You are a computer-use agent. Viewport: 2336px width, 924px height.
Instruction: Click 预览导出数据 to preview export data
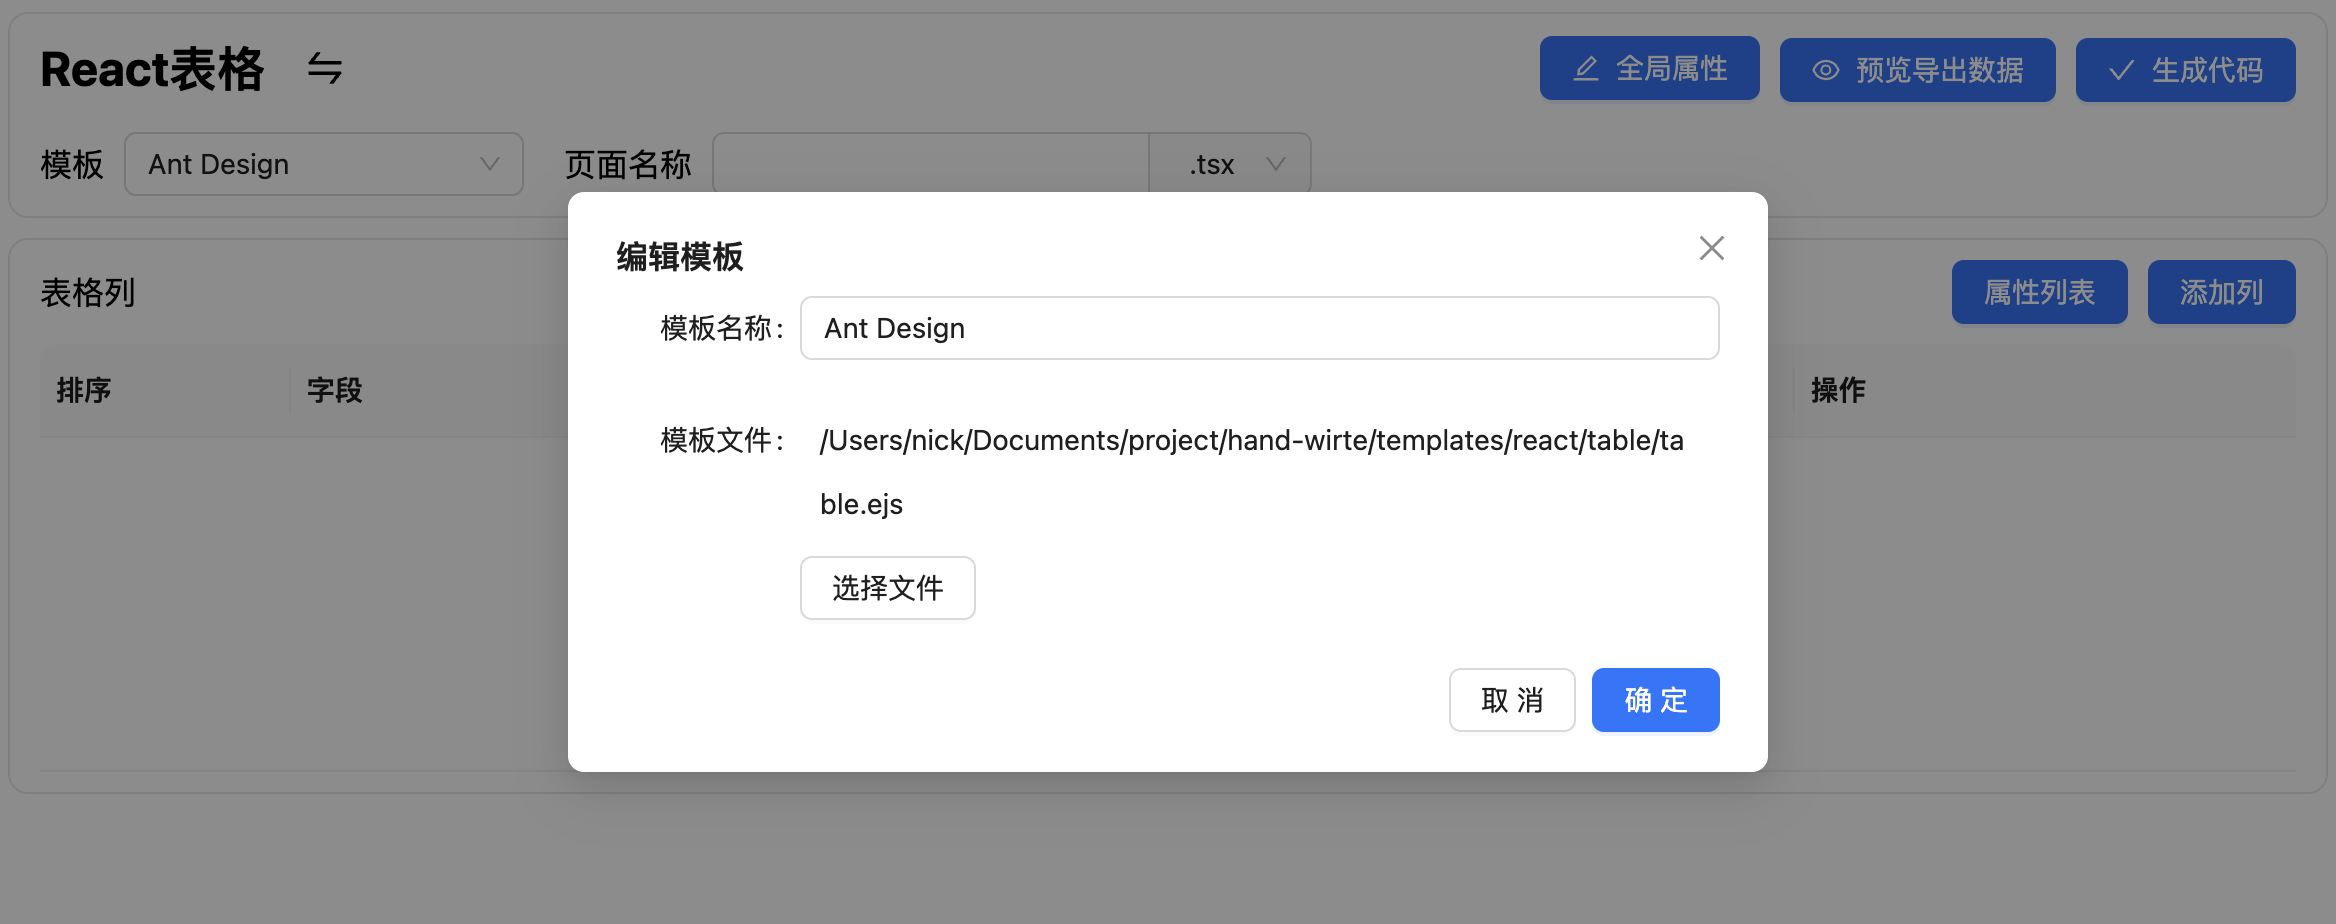(x=1917, y=70)
